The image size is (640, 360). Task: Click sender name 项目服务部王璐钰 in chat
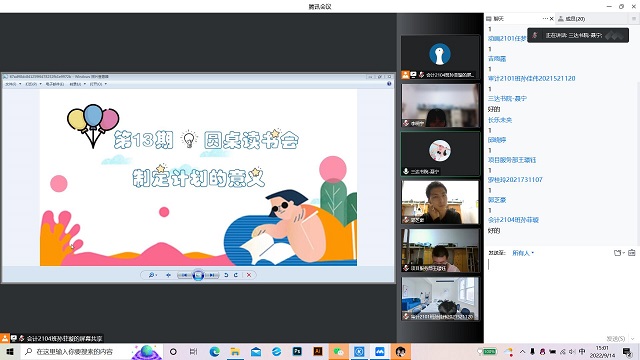(x=512, y=160)
